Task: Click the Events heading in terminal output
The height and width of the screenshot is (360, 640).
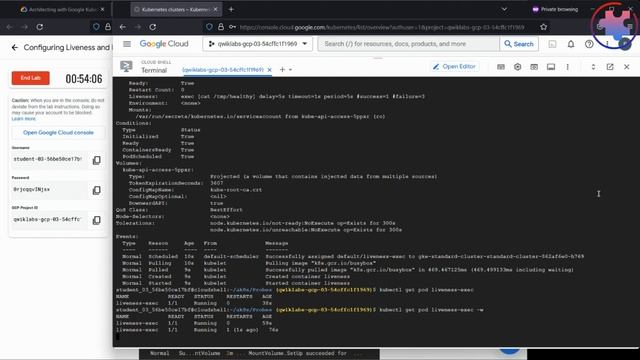Action: tap(127, 236)
